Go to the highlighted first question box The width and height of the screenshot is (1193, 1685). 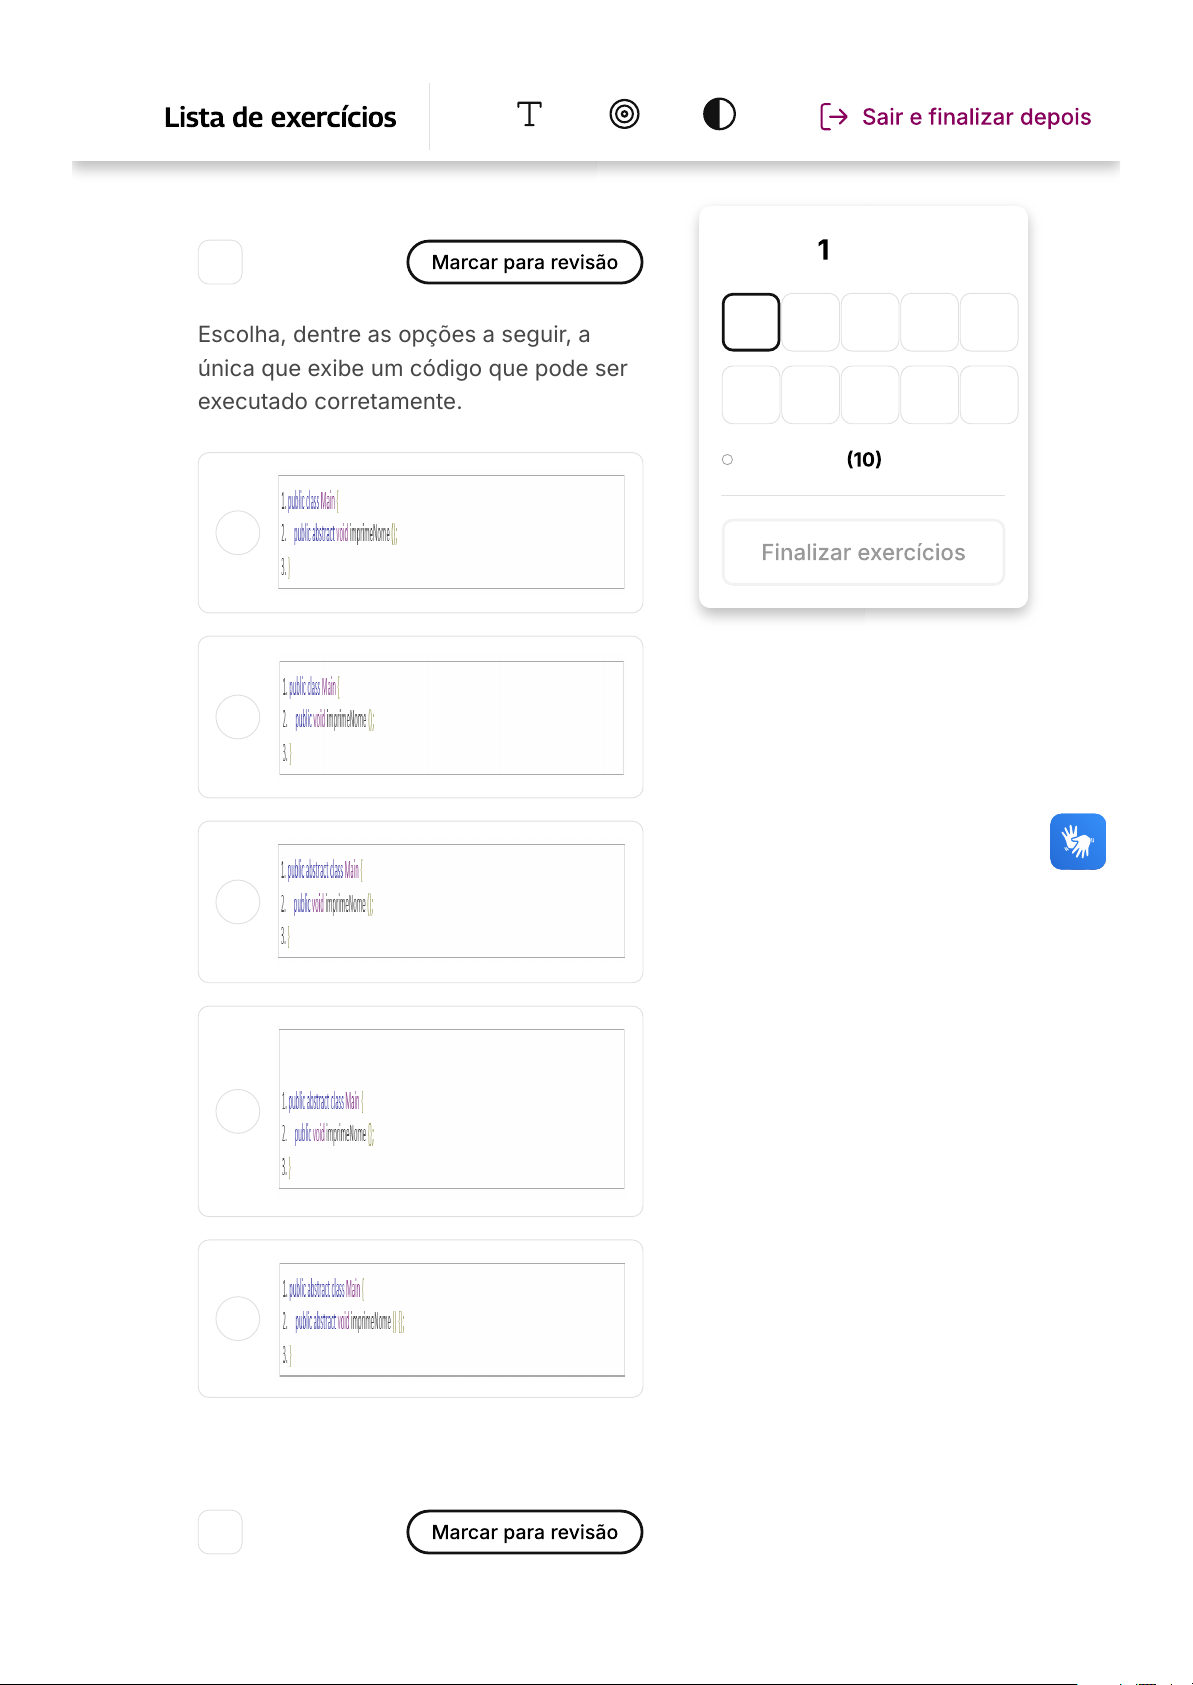click(751, 322)
